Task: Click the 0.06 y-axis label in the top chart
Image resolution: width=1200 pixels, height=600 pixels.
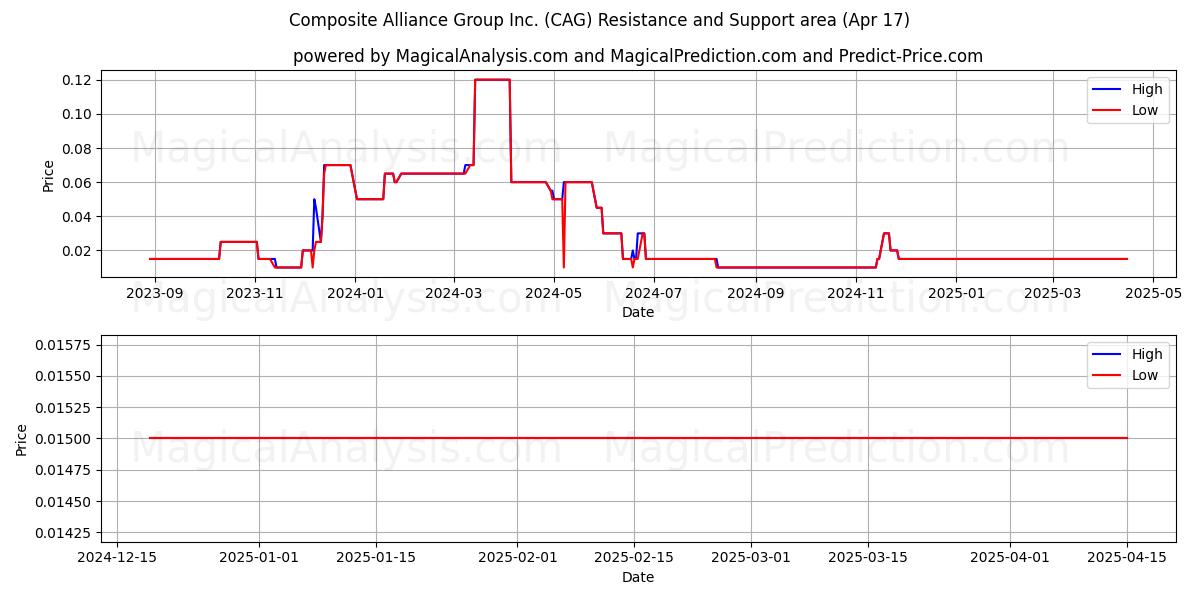Action: click(77, 182)
